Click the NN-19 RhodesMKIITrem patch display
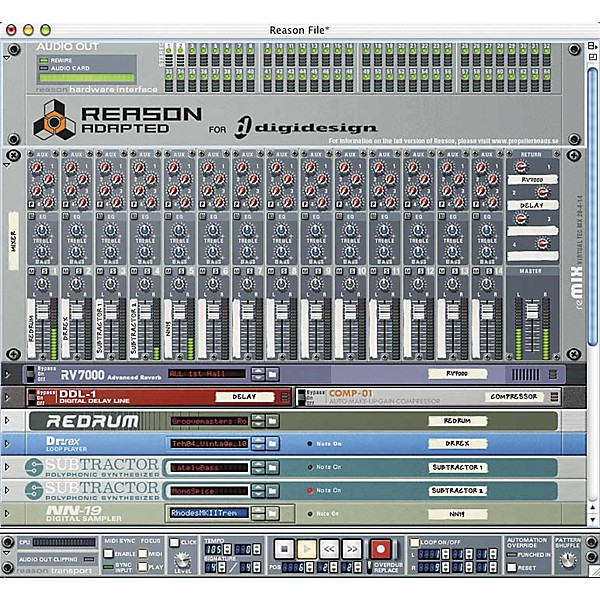600x600 pixels. [209, 513]
